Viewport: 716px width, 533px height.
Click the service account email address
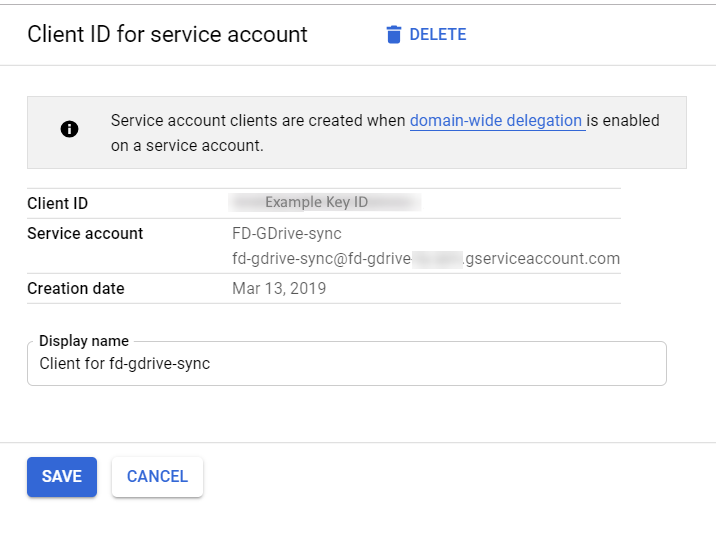point(425,259)
